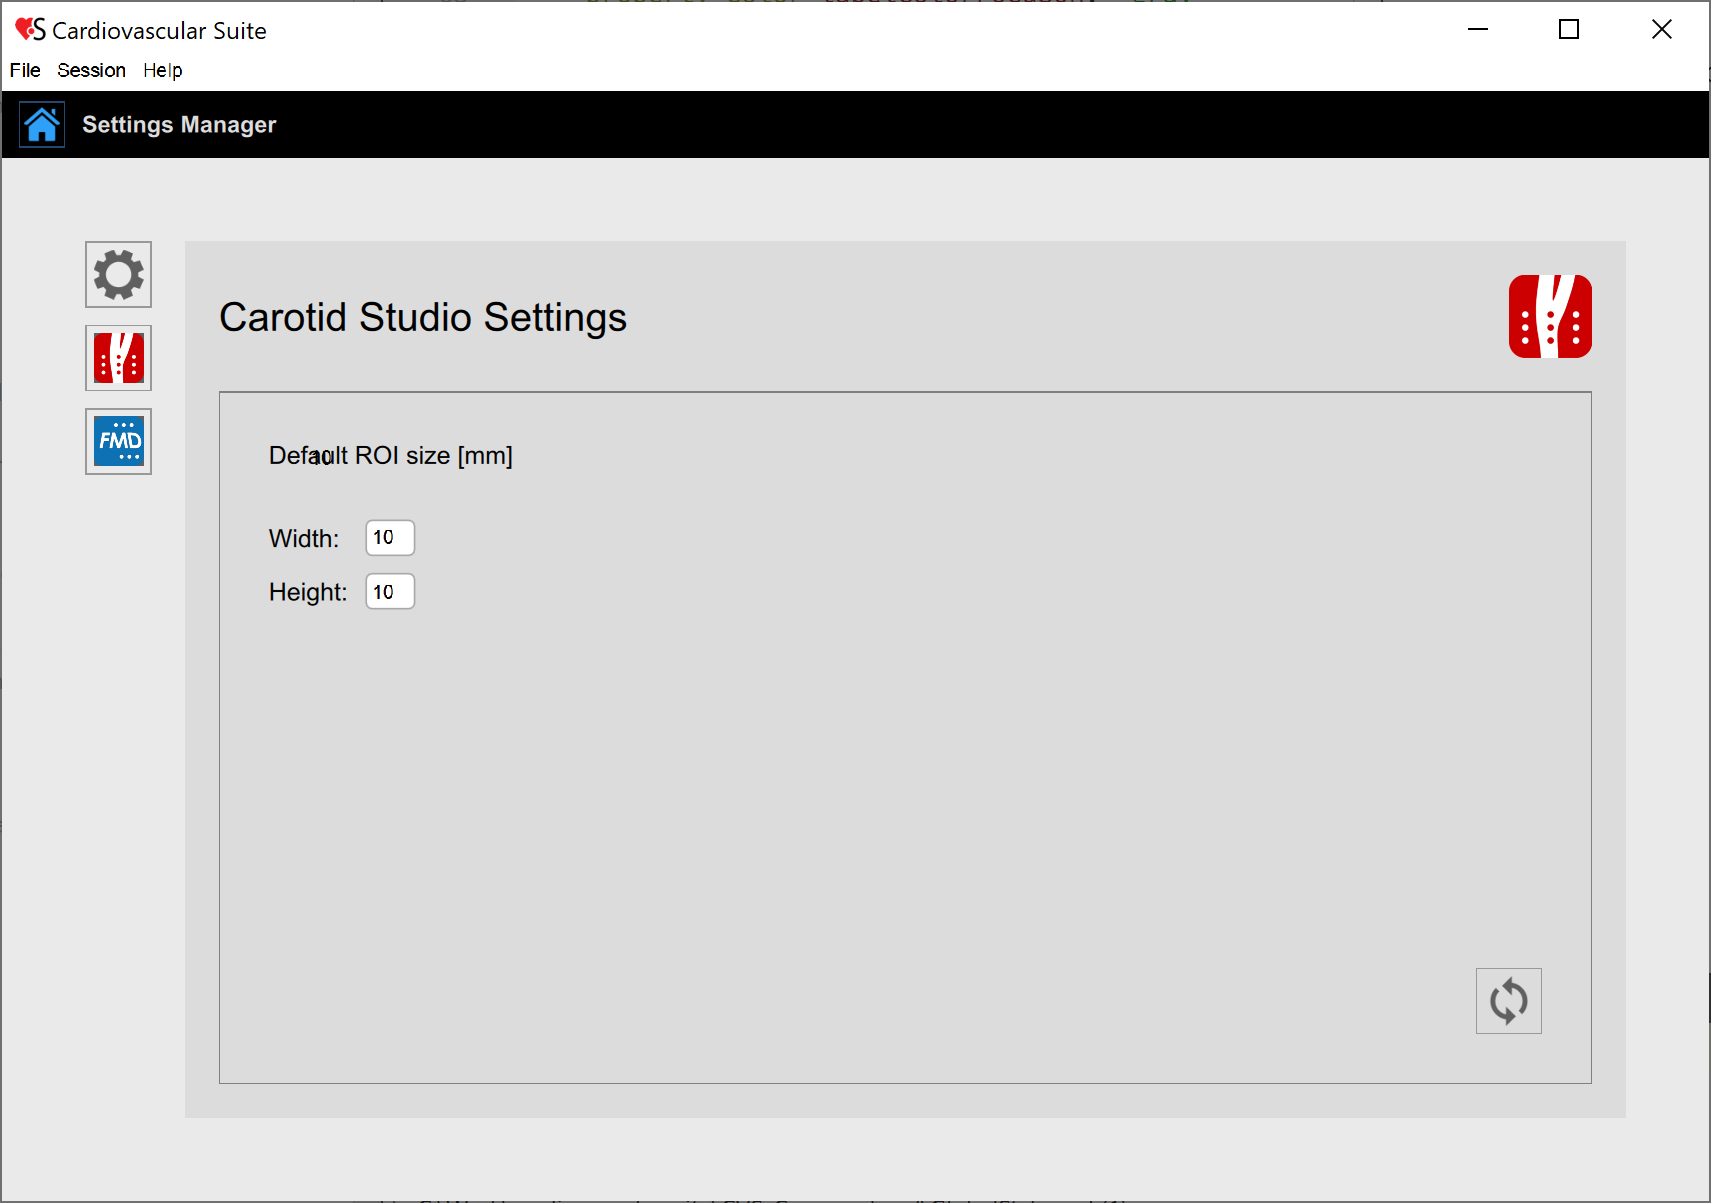
Task: Click the Width label text
Action: (304, 539)
